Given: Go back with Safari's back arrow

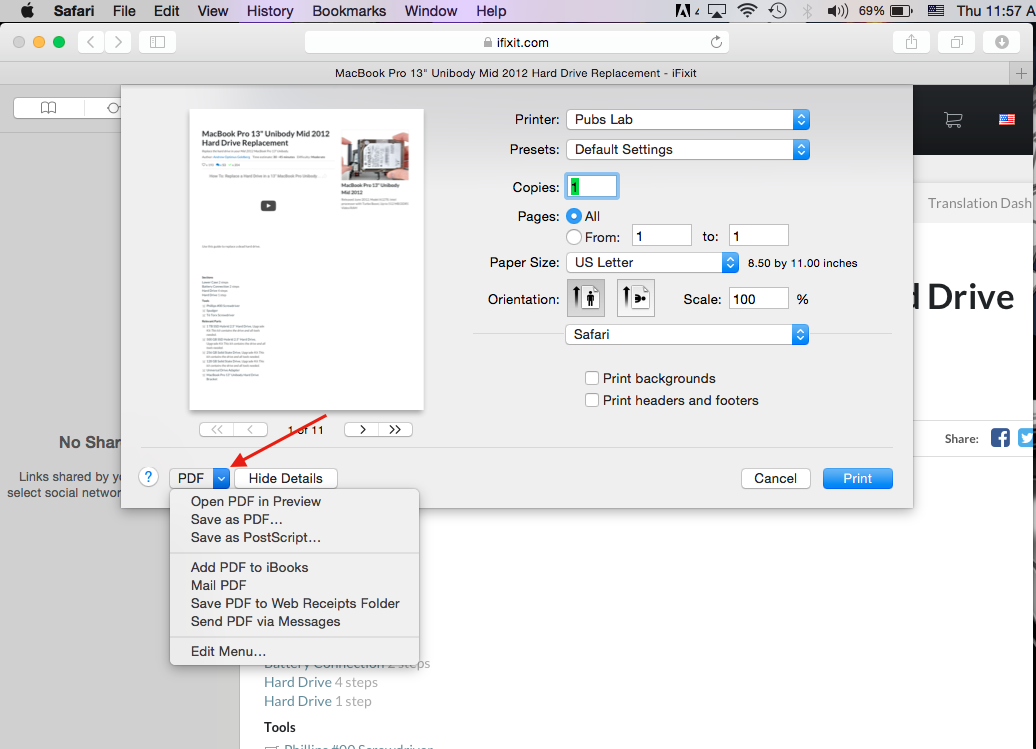Looking at the screenshot, I should click(x=91, y=42).
